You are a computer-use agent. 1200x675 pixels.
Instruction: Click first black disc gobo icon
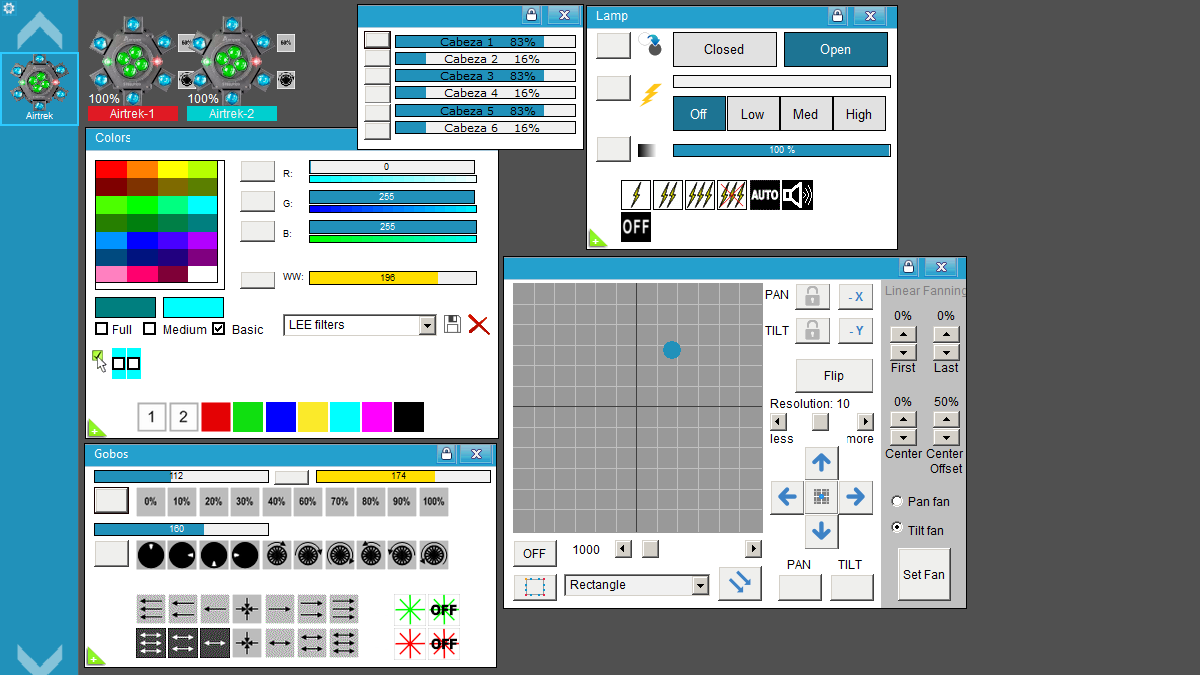151,555
